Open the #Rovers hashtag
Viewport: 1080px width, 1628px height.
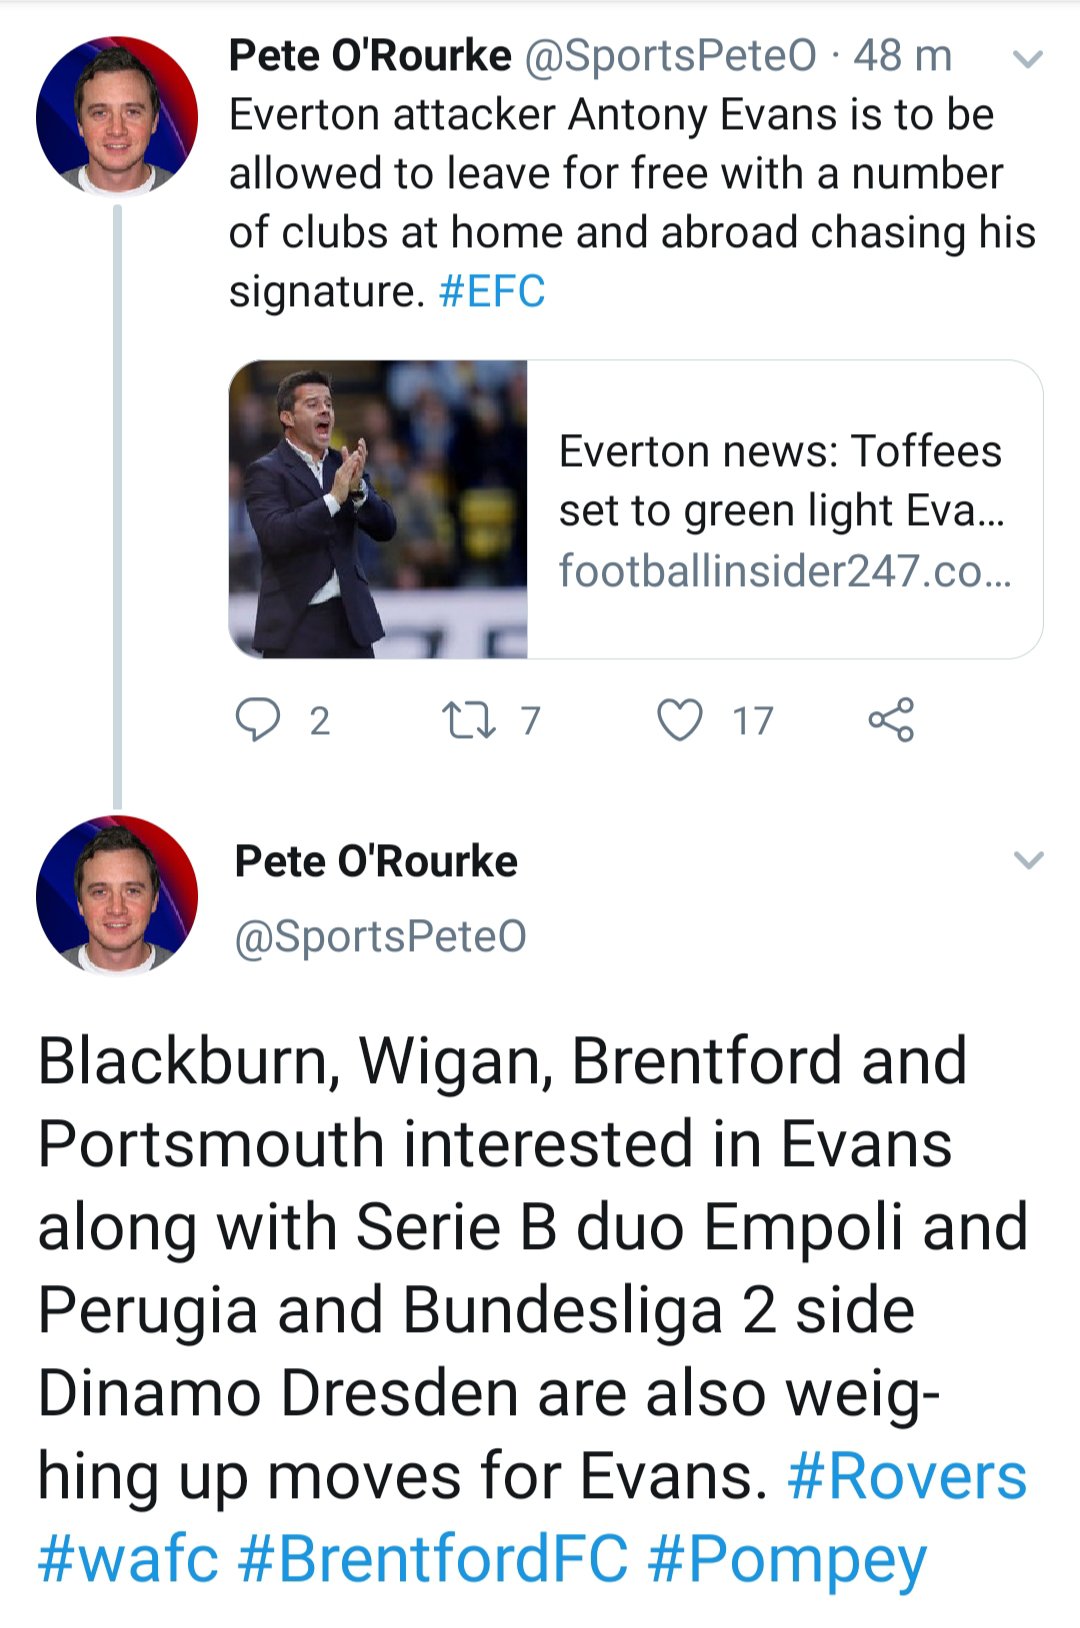tap(907, 1476)
